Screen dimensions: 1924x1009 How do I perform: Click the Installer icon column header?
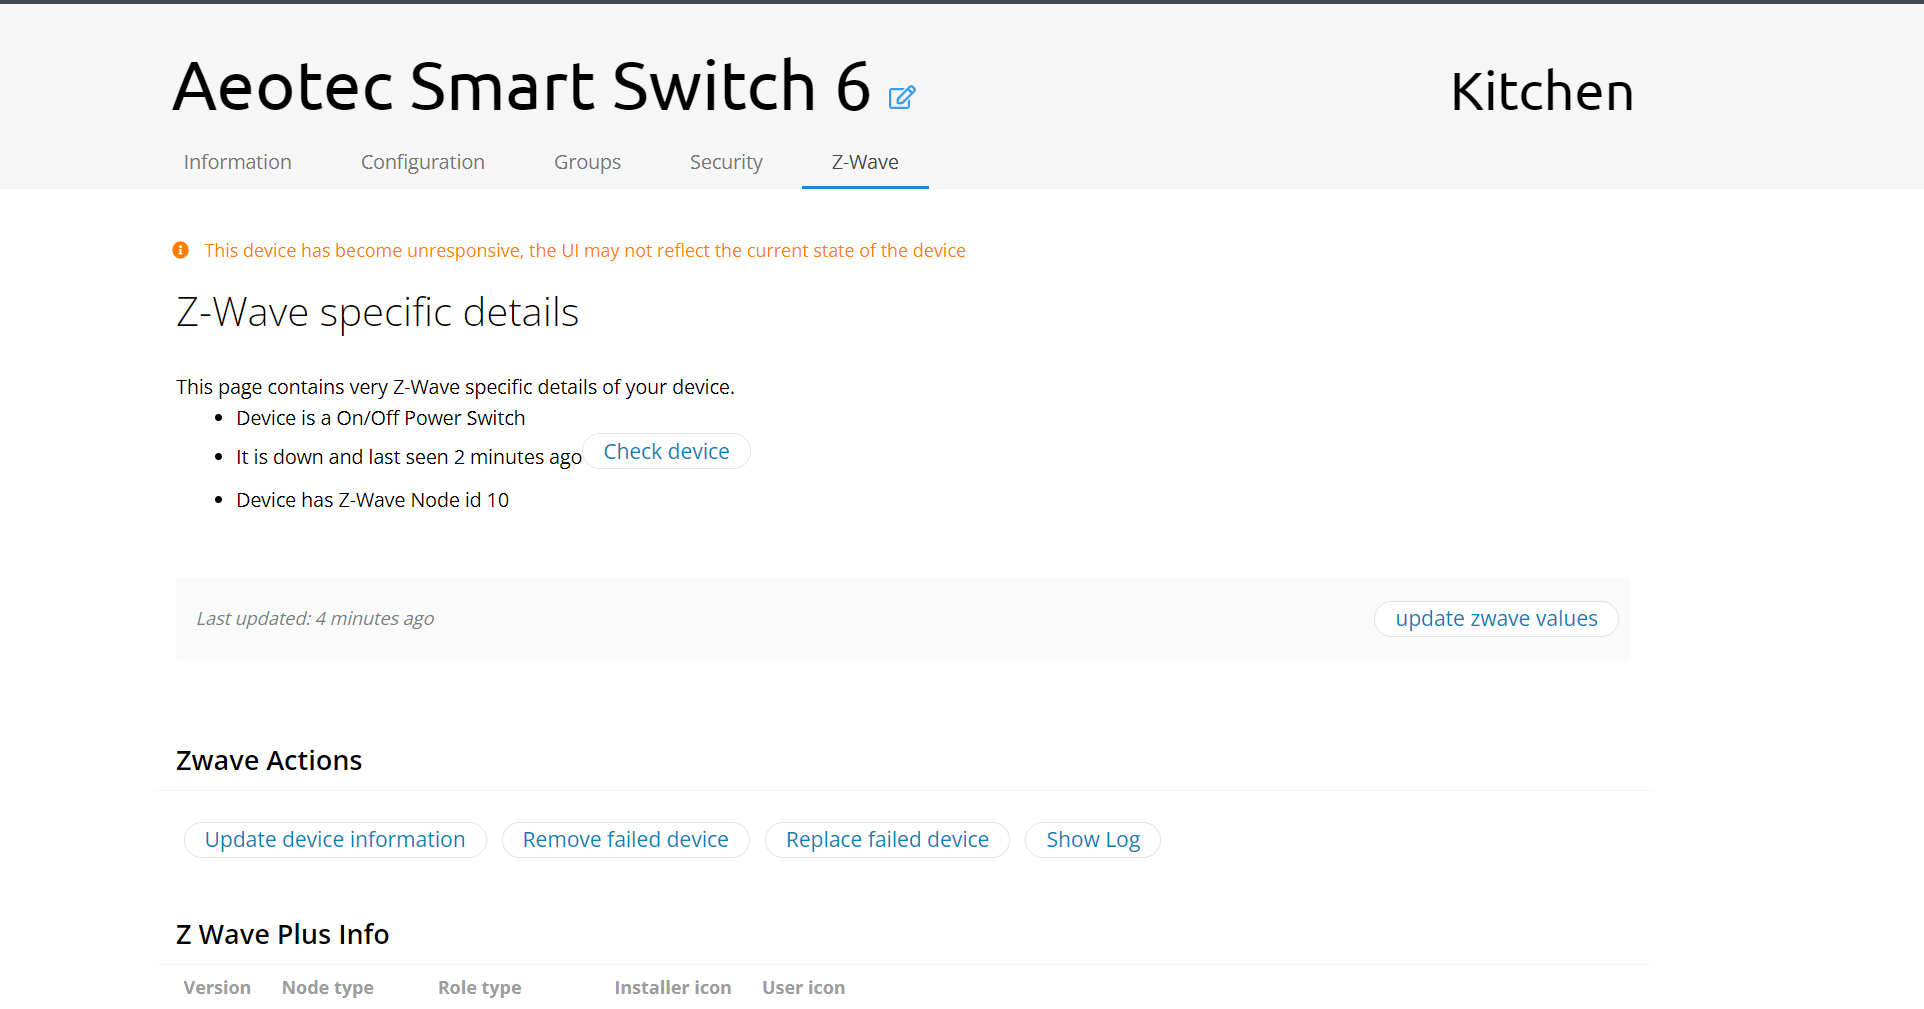pyautogui.click(x=672, y=988)
